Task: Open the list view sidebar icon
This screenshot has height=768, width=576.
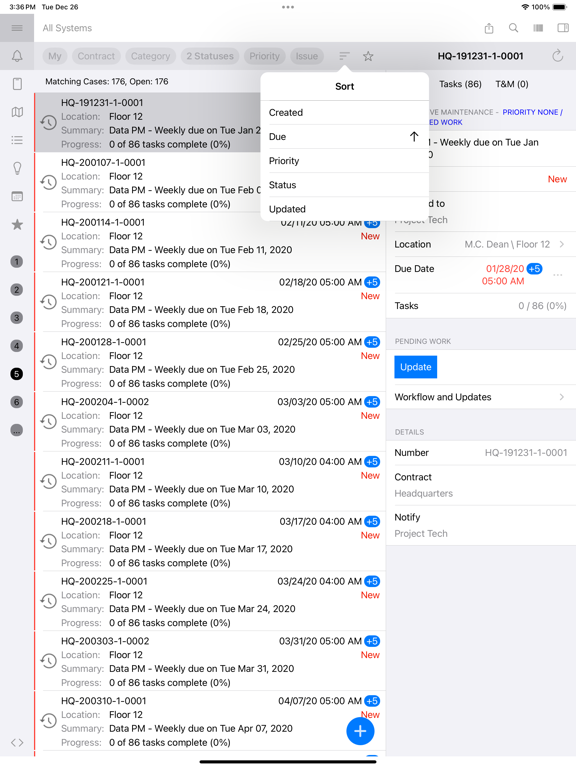Action: (x=17, y=141)
